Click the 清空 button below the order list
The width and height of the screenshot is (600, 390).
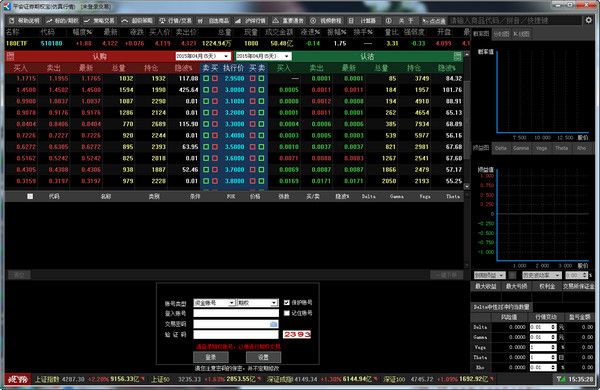[19, 275]
